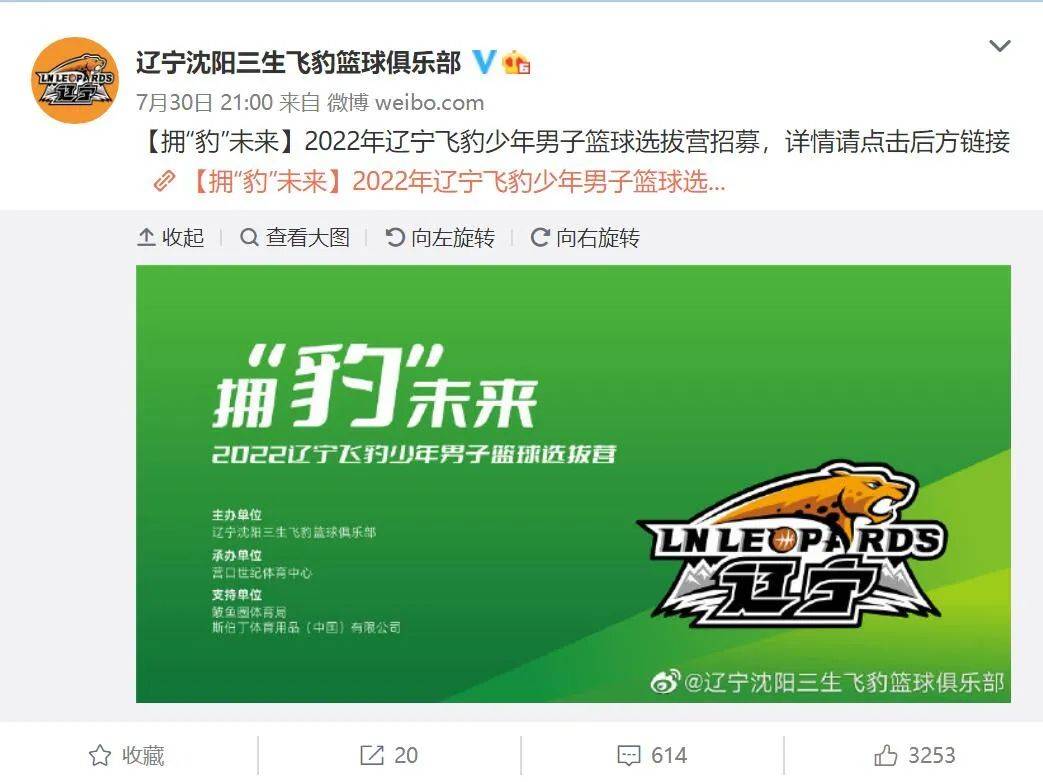Rotate image left with 向左旋转

[x=440, y=237]
